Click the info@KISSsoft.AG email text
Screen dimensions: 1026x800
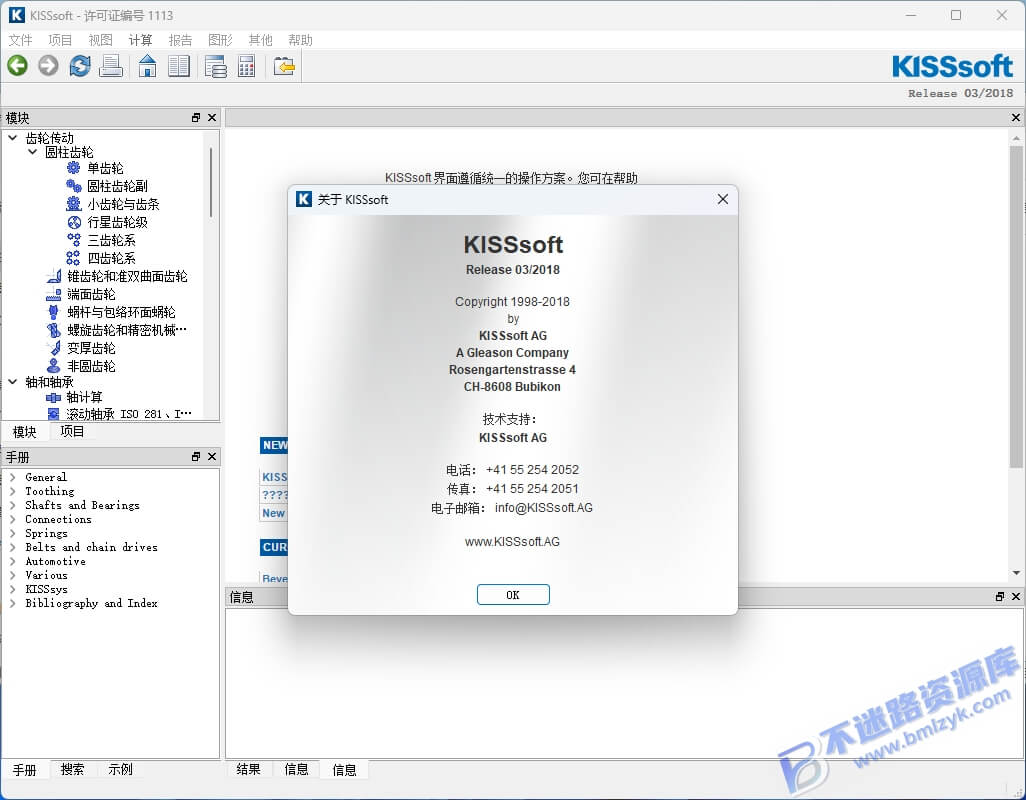pos(544,508)
